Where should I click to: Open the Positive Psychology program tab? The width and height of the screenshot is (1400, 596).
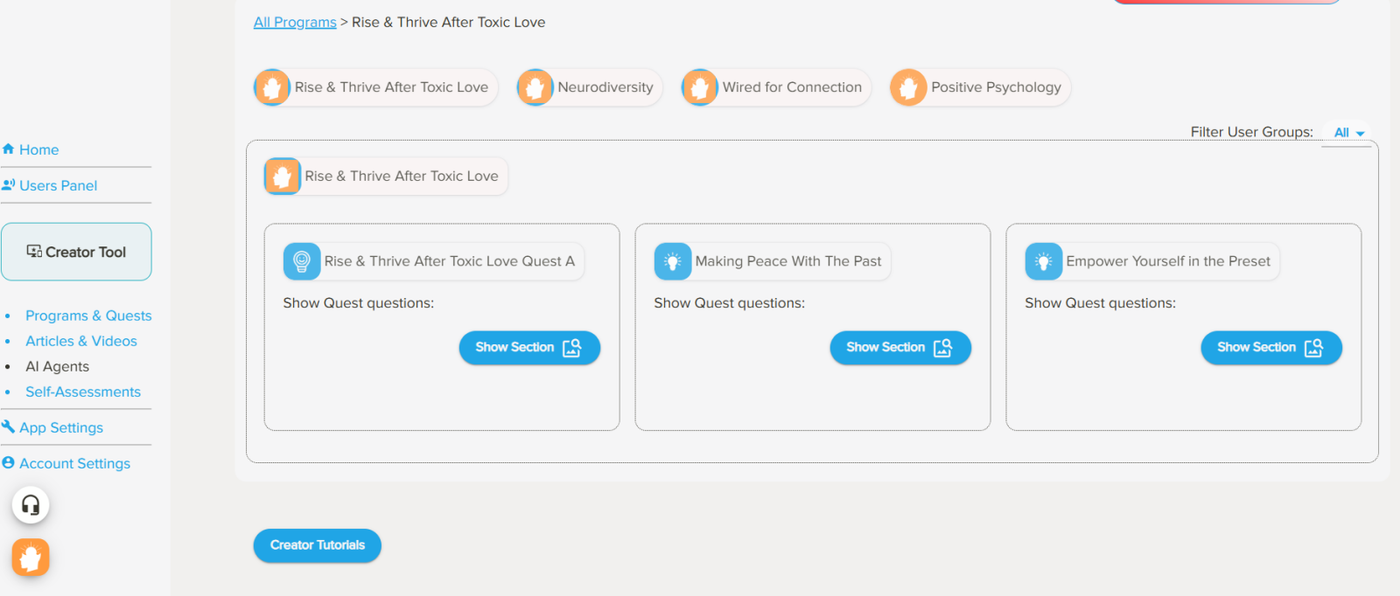click(x=980, y=87)
